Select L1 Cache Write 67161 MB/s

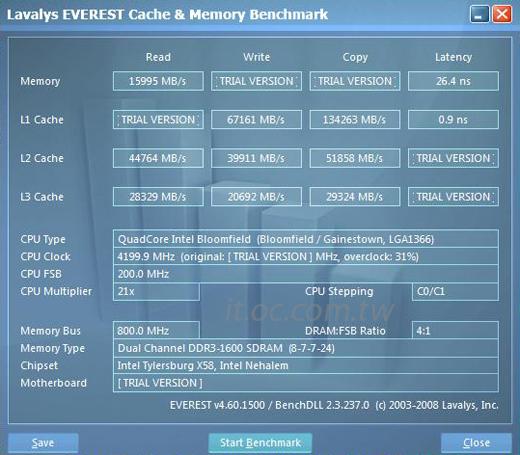256,120
